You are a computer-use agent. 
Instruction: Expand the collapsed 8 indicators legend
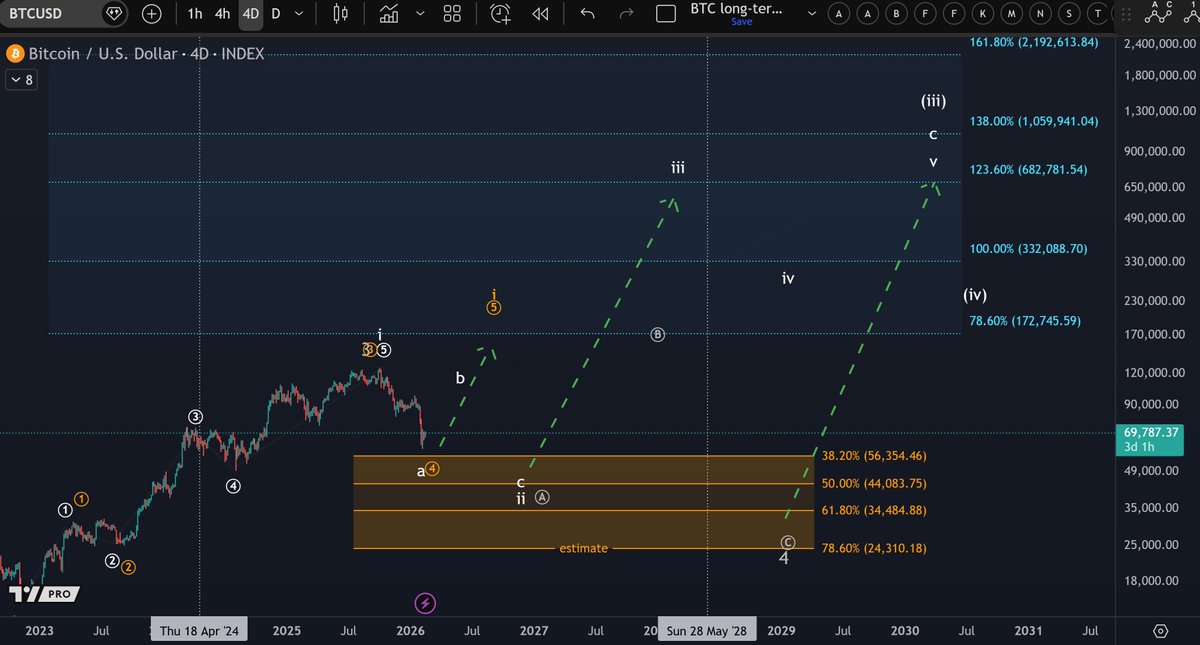pos(21,81)
